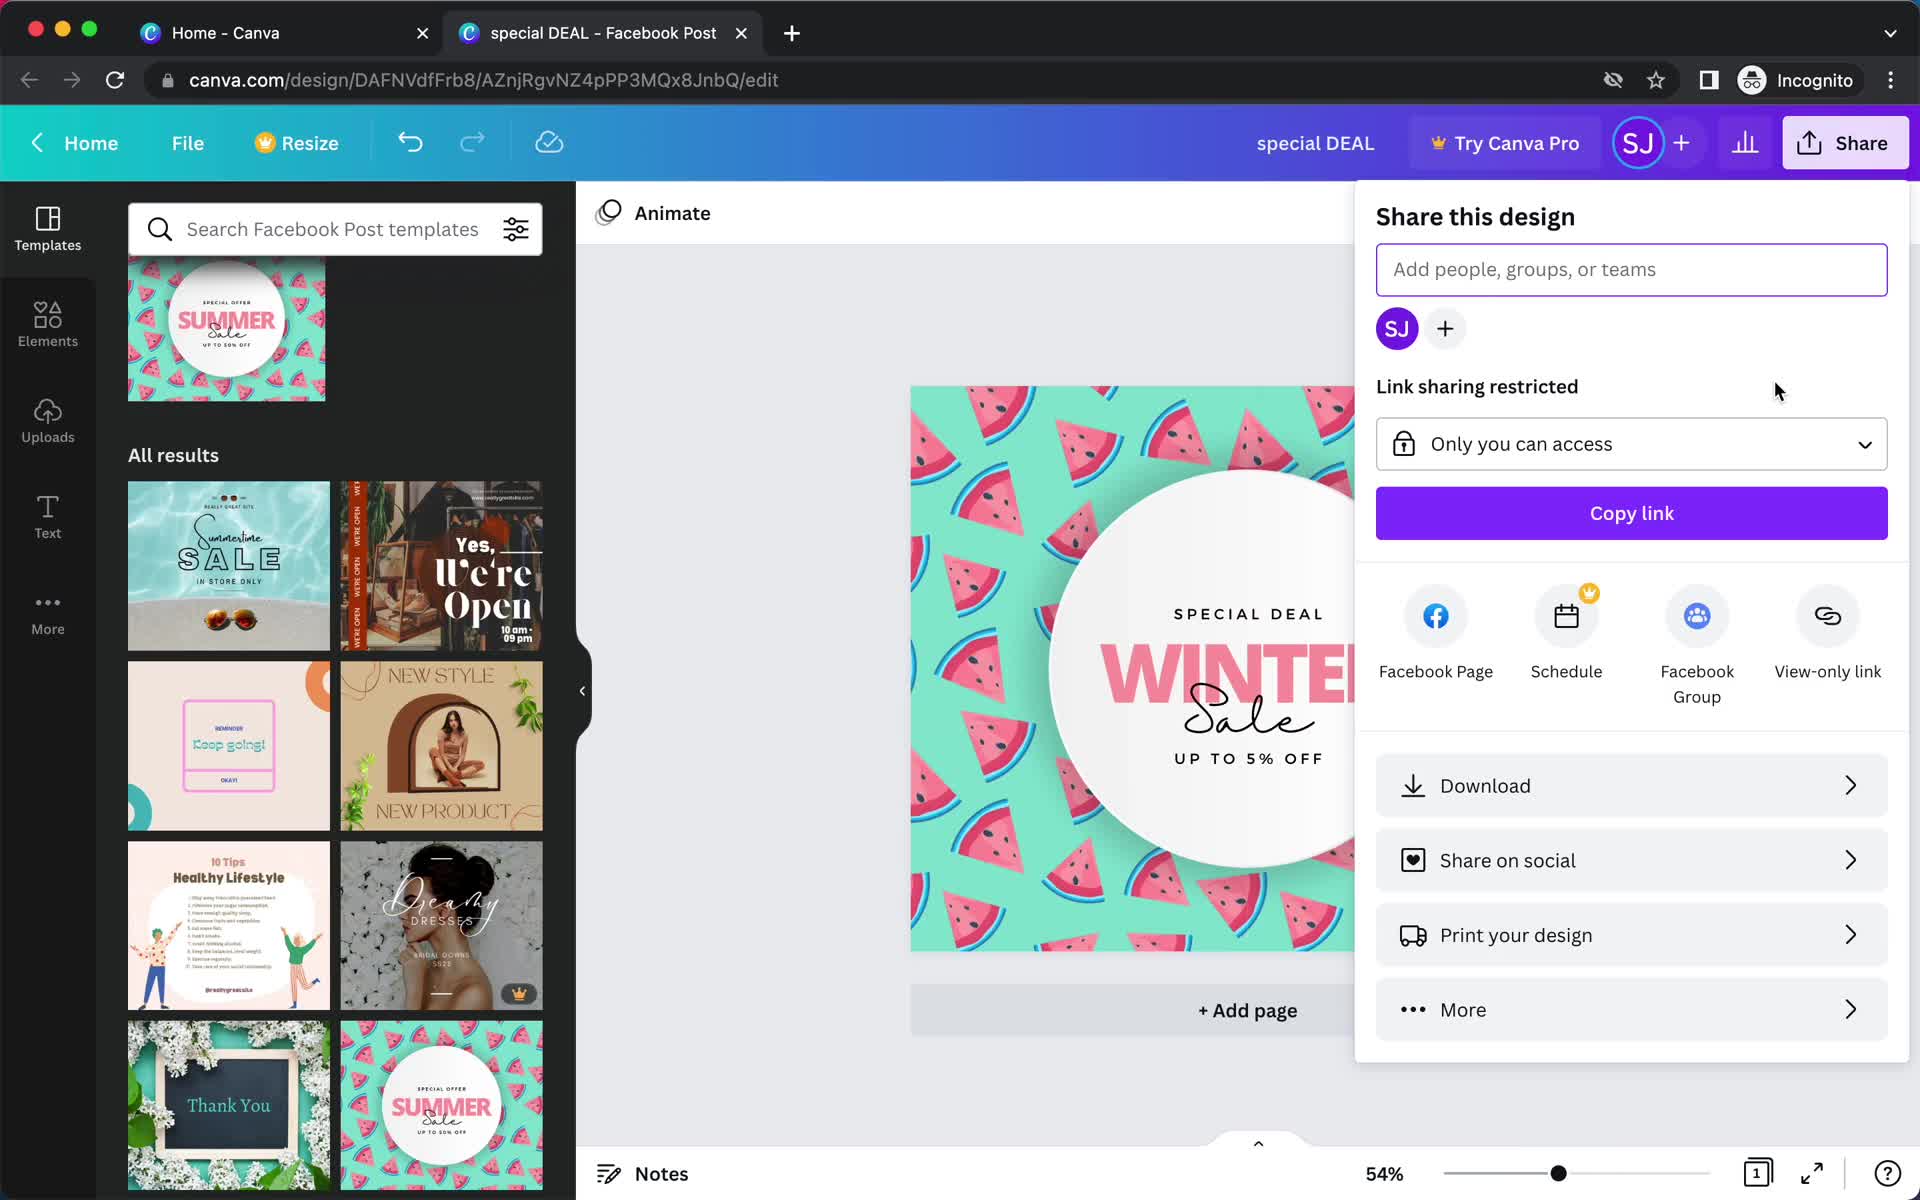Screen dimensions: 1920x1200
Task: Open the help question mark icon
Action: point(1887,1173)
